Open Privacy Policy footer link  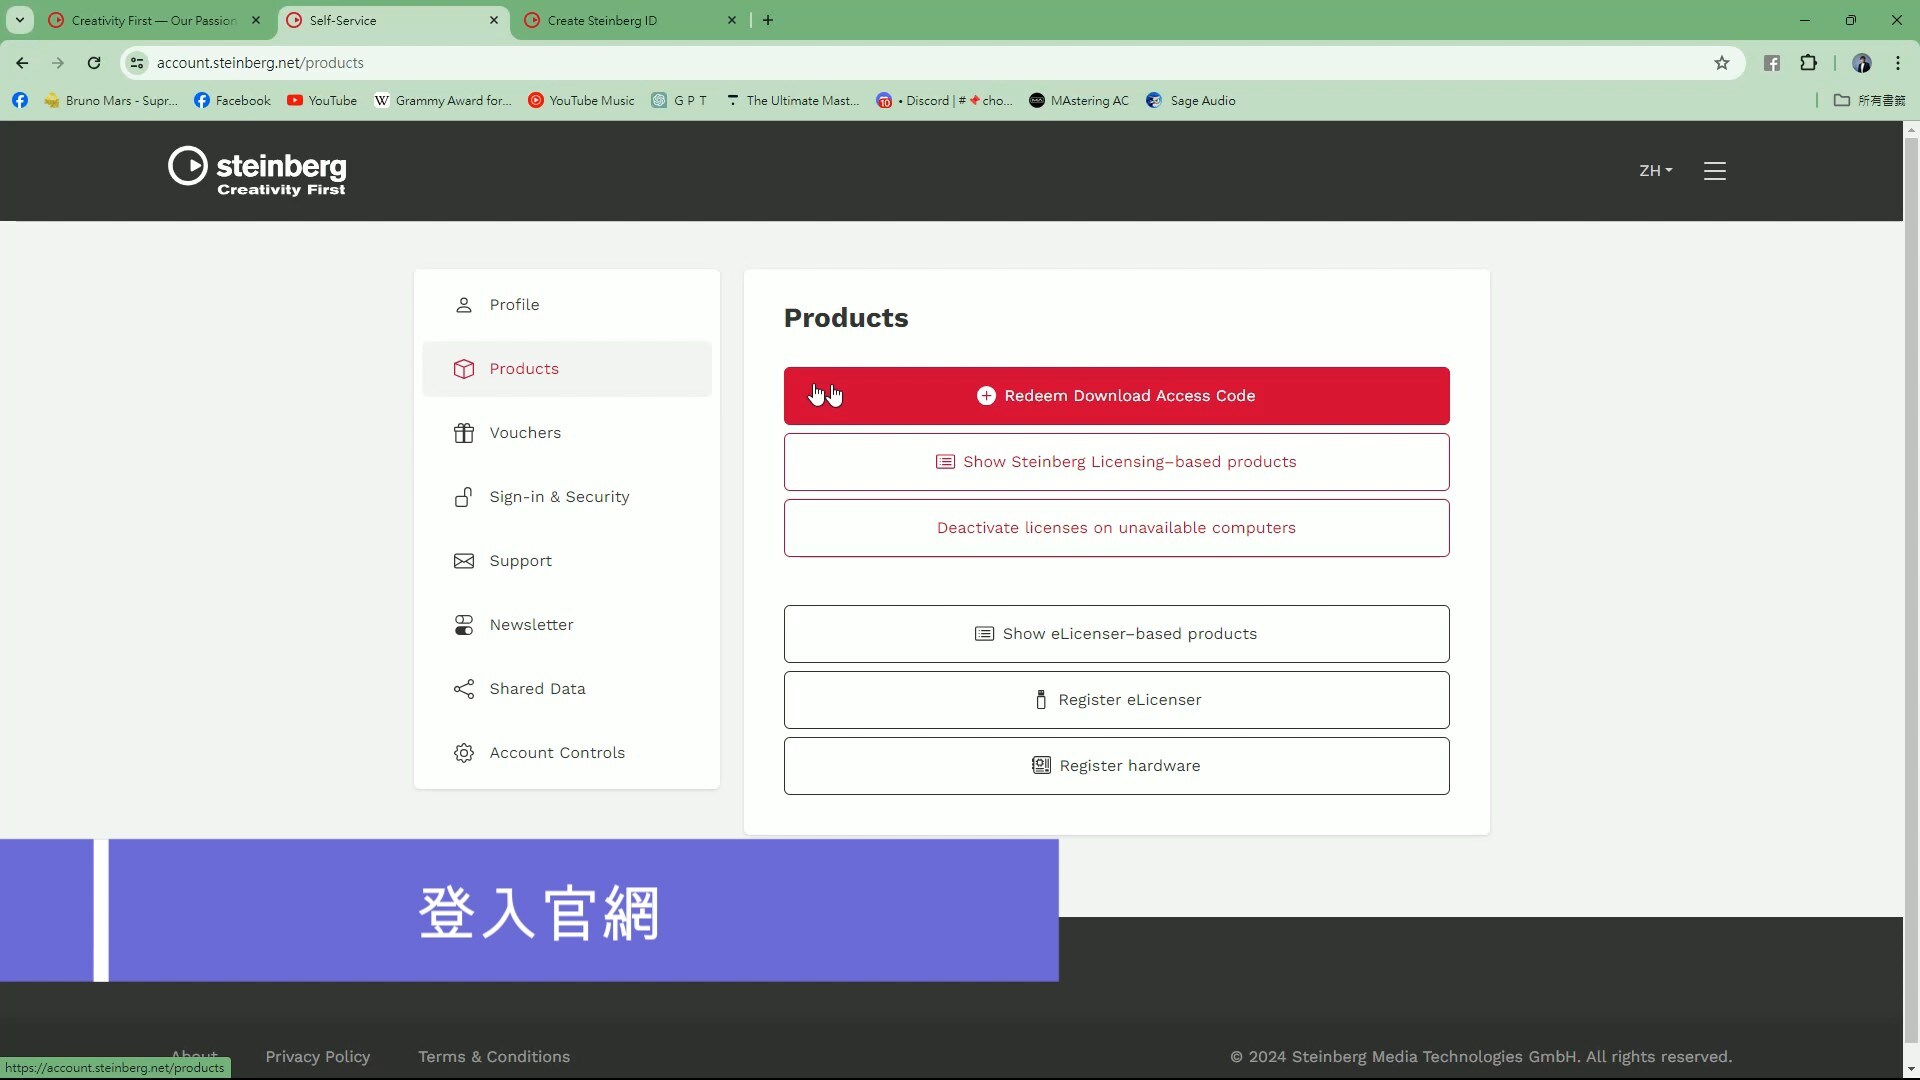317,1057
